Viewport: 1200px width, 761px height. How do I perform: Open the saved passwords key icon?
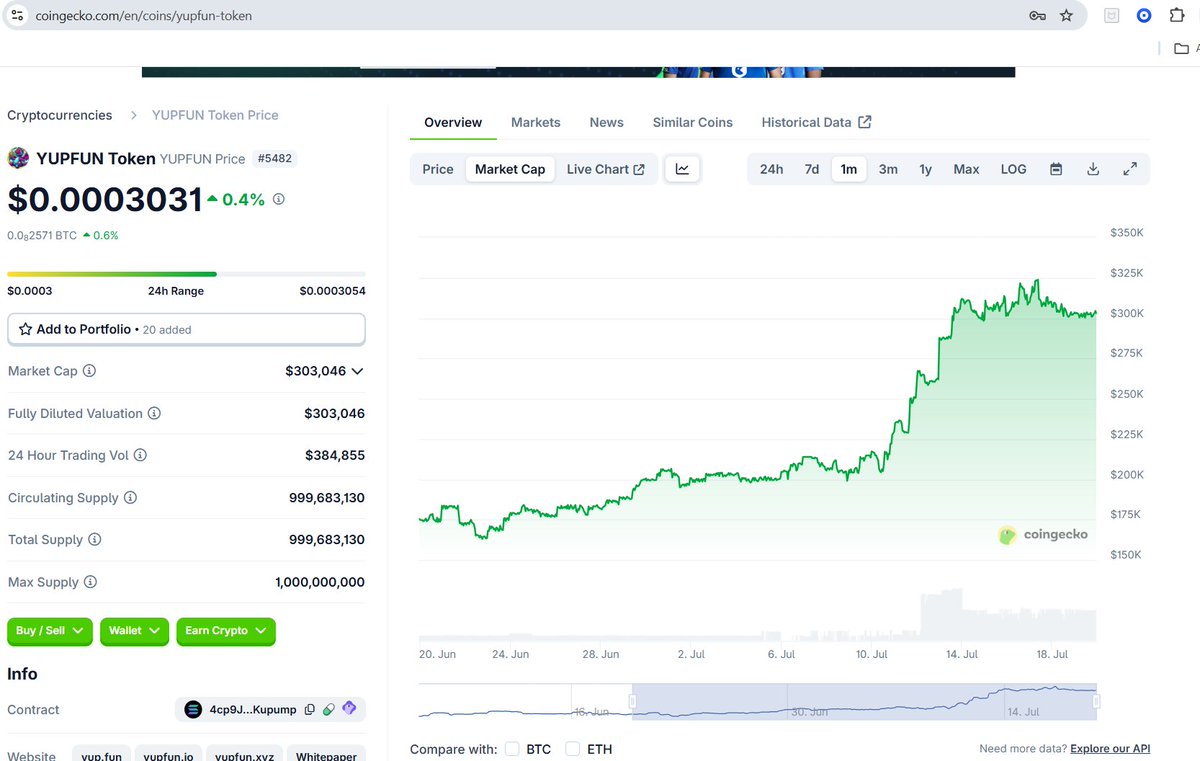point(1037,15)
